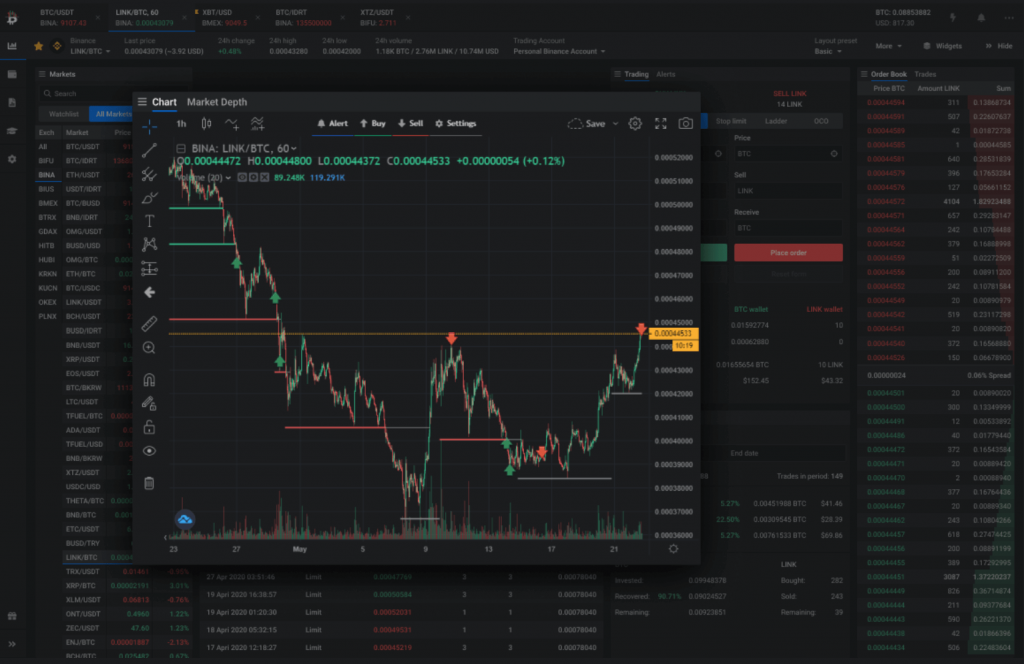The image size is (1024, 664).
Task: Activate the ruler measure tool
Action: [x=150, y=323]
